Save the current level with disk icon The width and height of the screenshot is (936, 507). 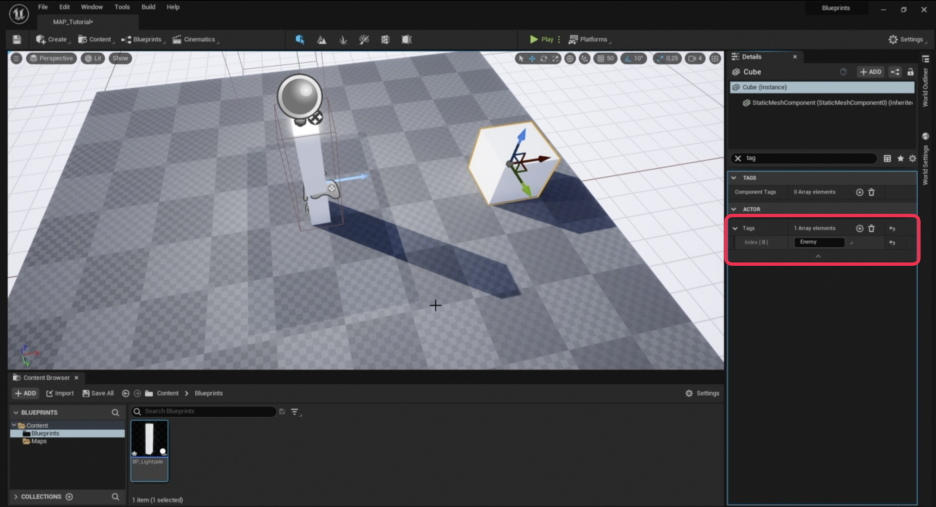coord(17,39)
